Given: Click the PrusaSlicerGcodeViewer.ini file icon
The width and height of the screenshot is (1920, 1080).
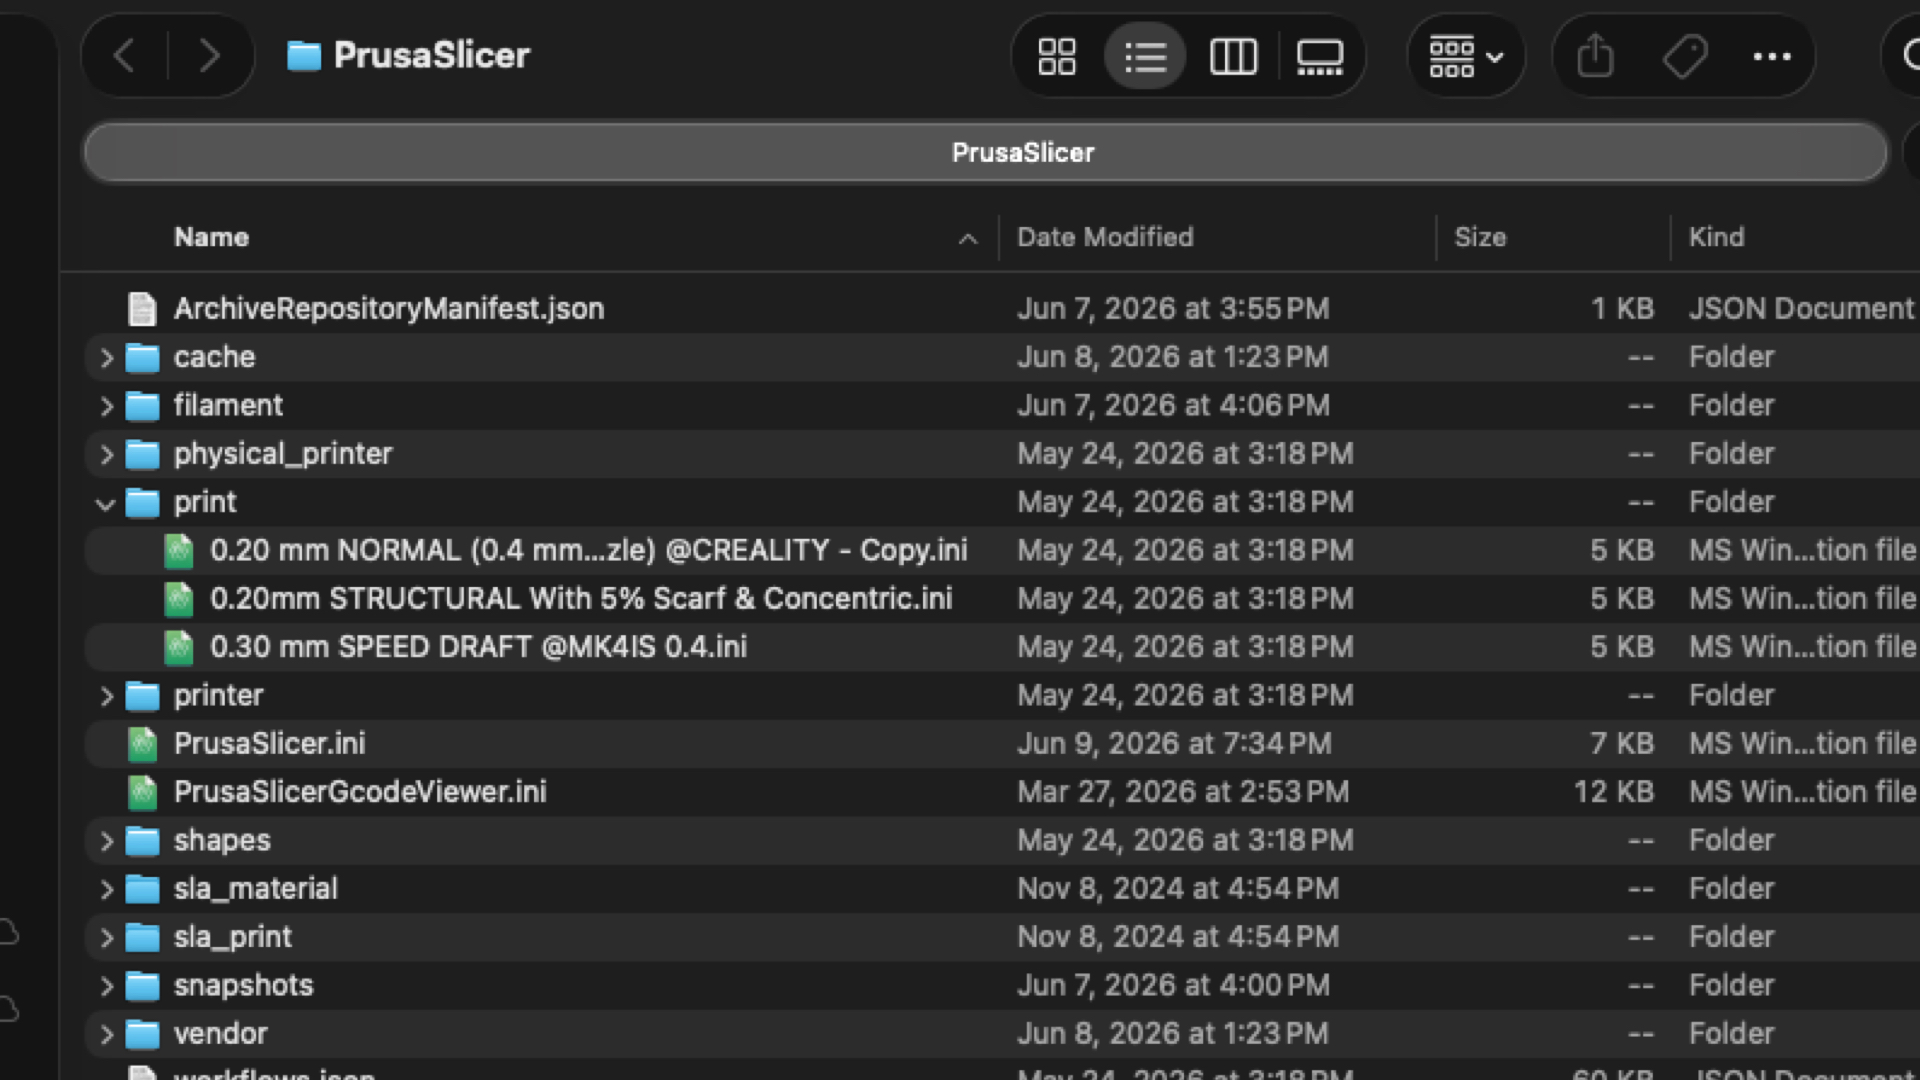Looking at the screenshot, I should (x=142, y=792).
